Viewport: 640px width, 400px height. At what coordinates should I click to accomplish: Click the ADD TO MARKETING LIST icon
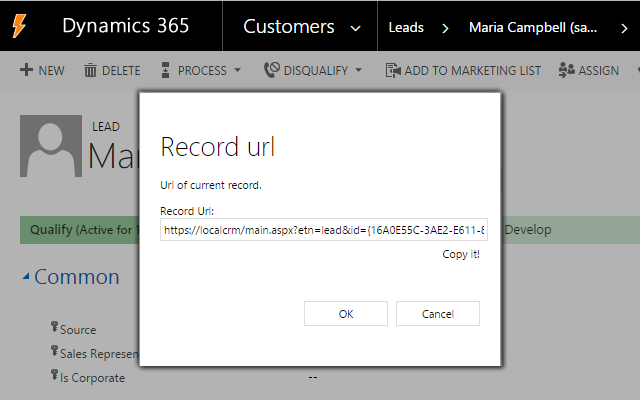point(393,70)
